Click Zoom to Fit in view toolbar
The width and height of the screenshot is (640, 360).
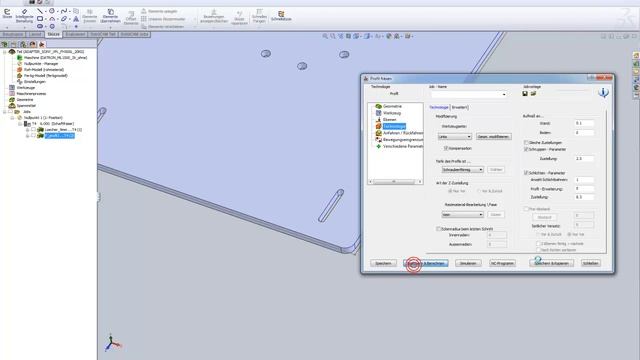click(x=325, y=36)
